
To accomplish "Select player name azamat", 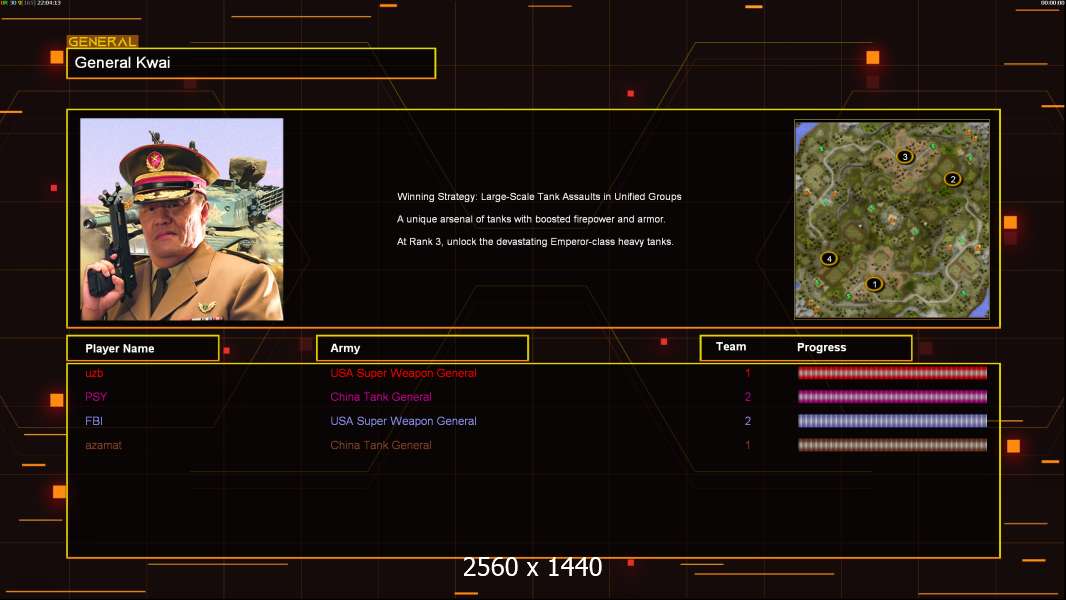I will click(103, 445).
